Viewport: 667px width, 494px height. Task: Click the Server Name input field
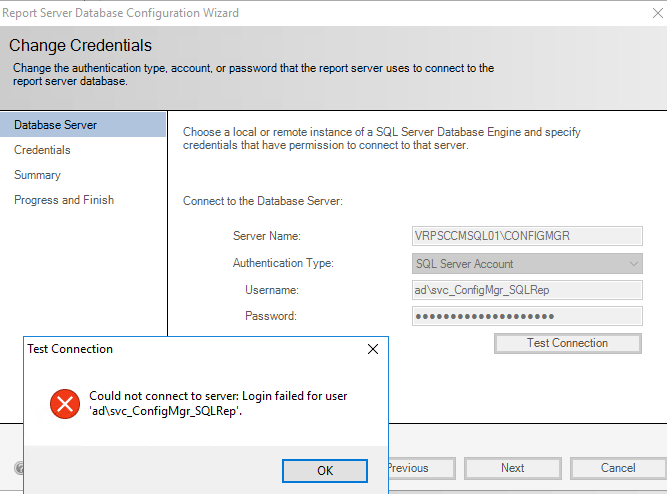click(527, 236)
